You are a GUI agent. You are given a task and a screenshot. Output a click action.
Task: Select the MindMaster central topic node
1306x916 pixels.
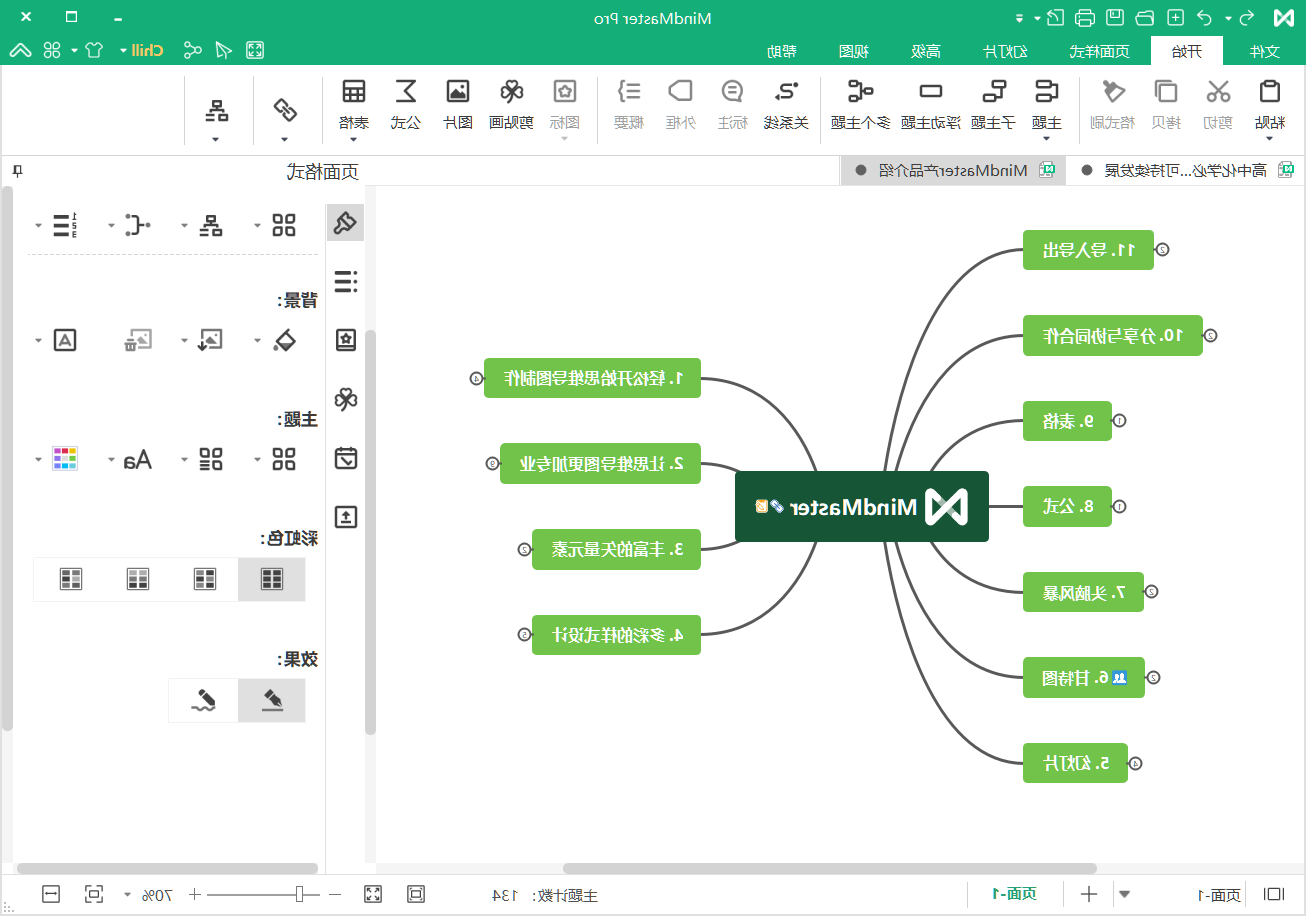[x=862, y=506]
